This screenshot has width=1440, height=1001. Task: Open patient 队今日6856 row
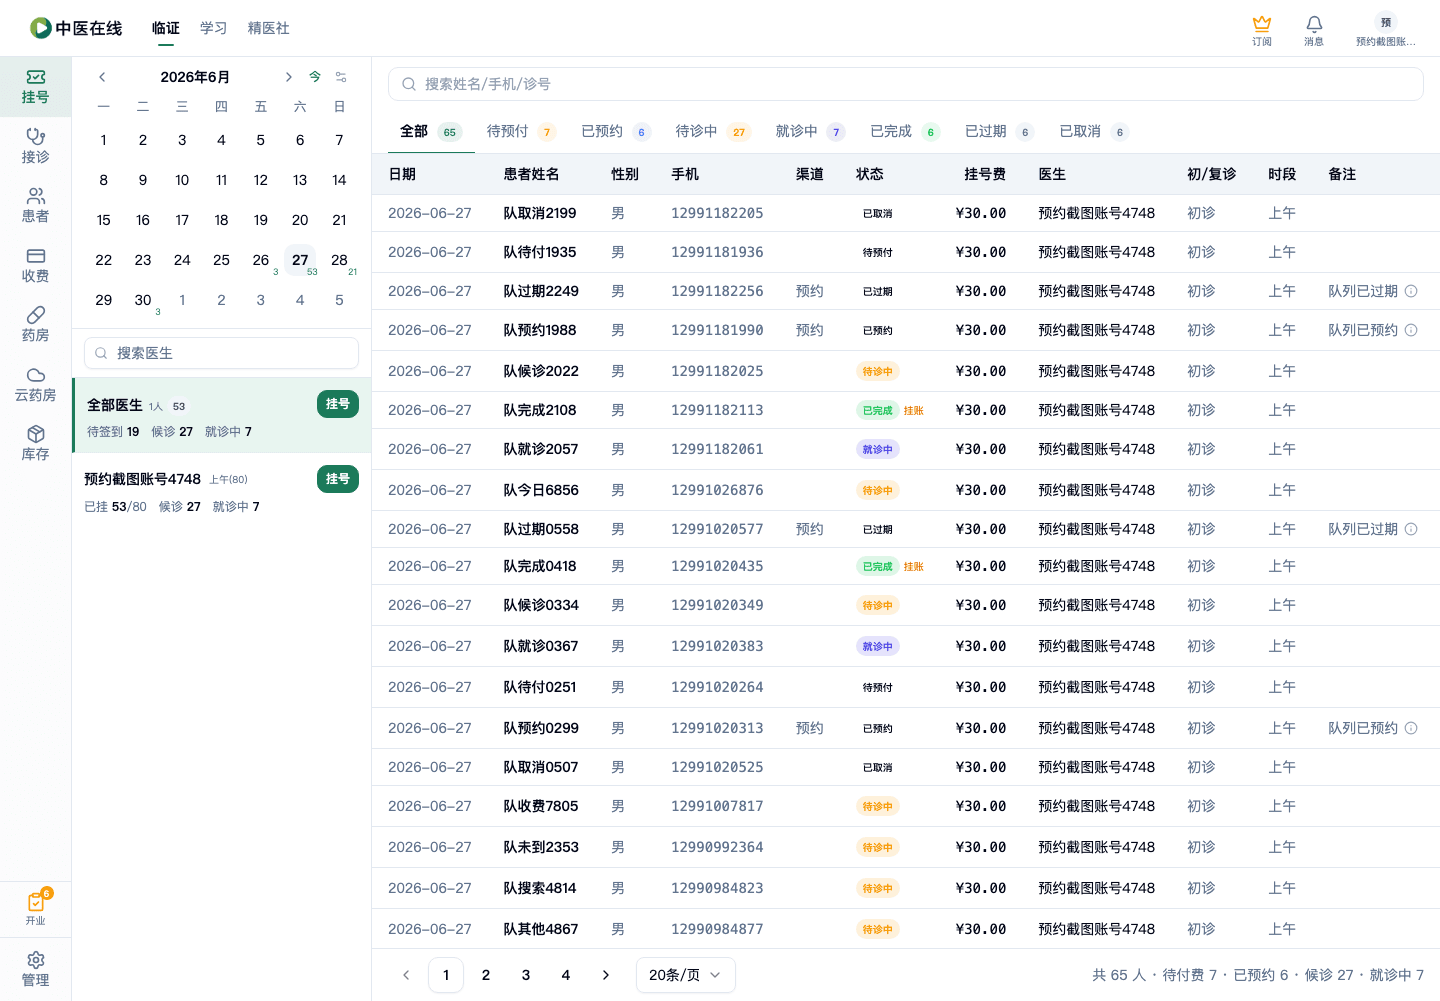[906, 490]
